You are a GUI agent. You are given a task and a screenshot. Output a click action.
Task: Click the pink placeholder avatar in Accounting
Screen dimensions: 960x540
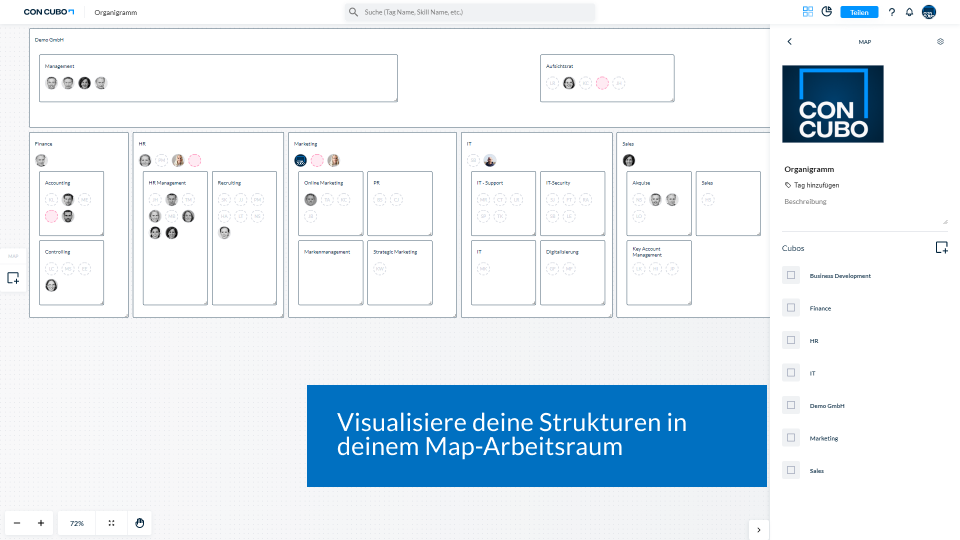[x=51, y=216]
